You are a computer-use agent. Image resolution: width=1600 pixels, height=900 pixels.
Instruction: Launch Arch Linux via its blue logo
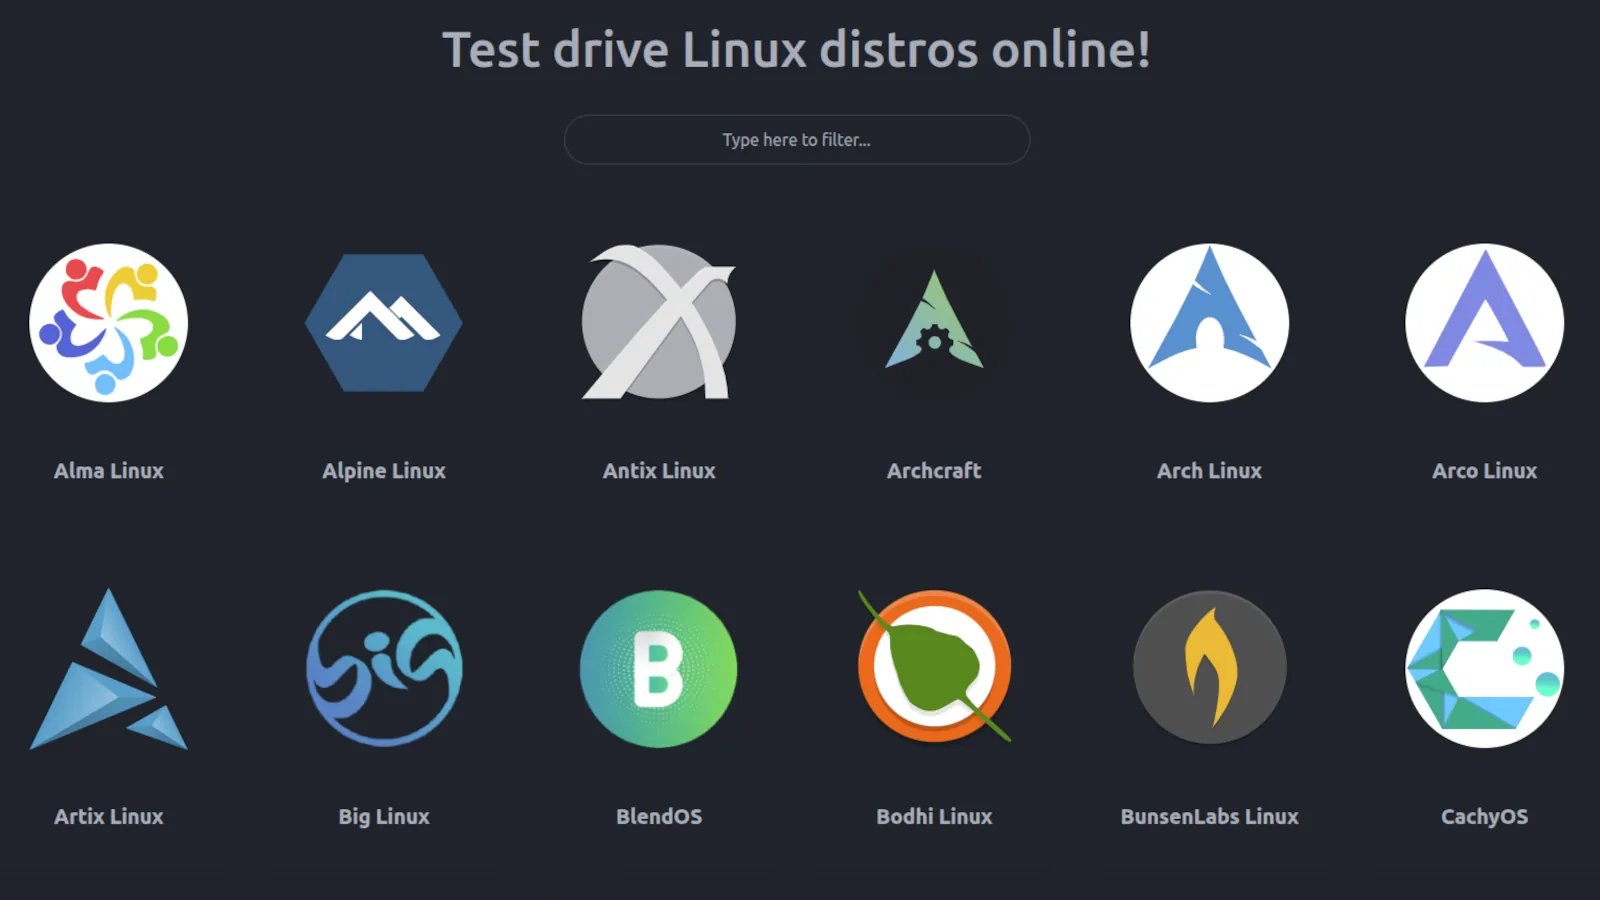(1209, 323)
